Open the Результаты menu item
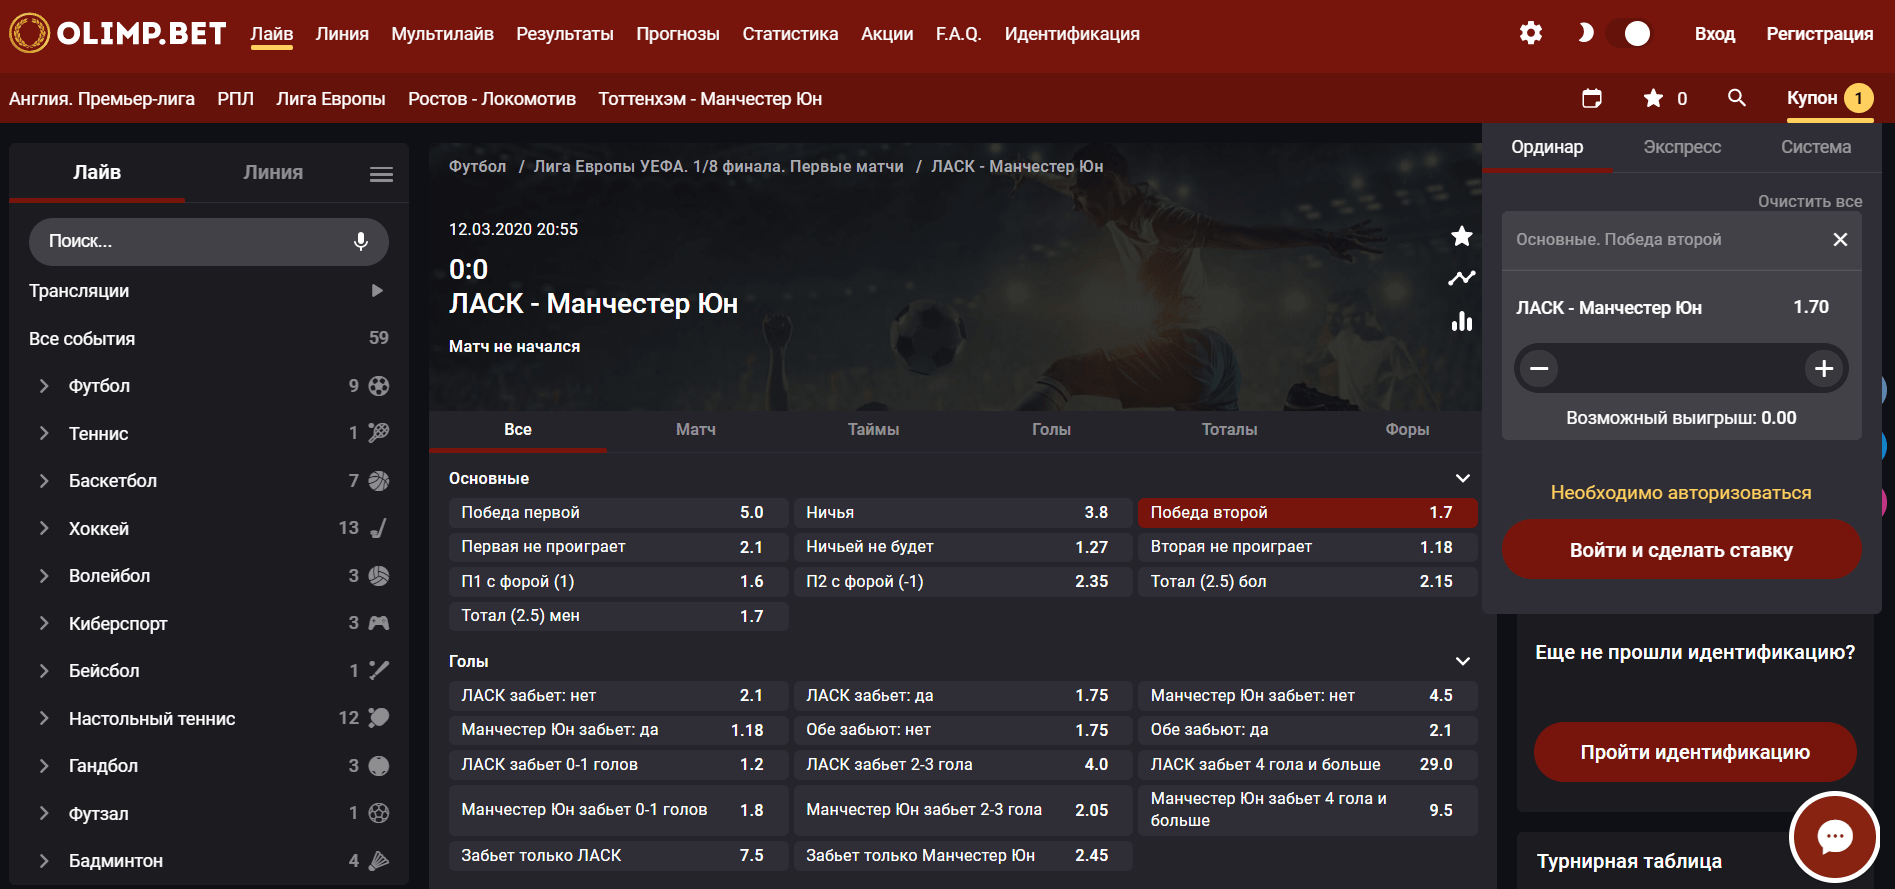This screenshot has height=889, width=1895. click(x=565, y=34)
